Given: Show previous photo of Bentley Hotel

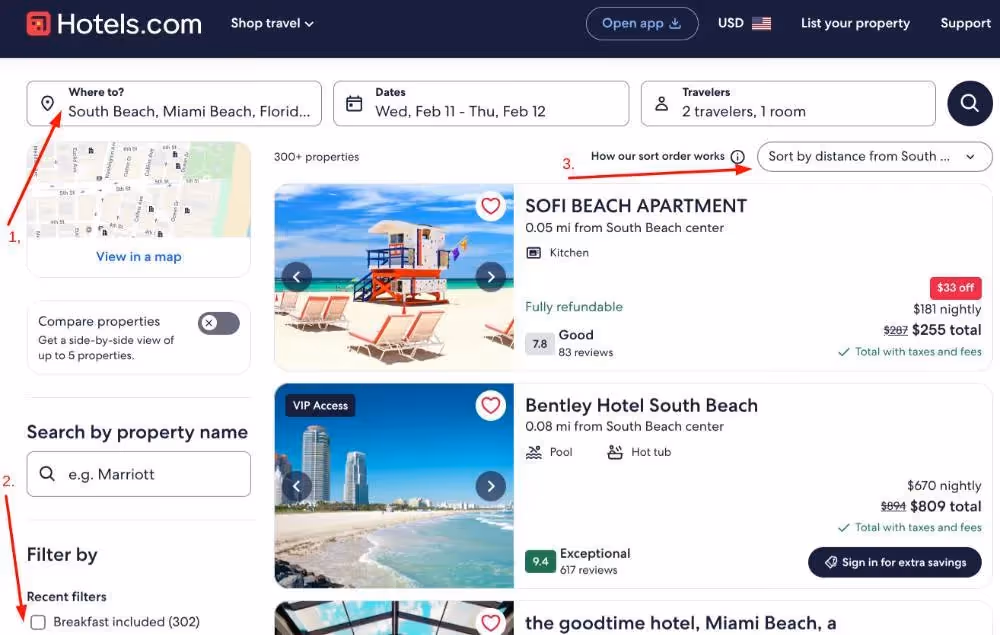Looking at the screenshot, I should (x=297, y=486).
